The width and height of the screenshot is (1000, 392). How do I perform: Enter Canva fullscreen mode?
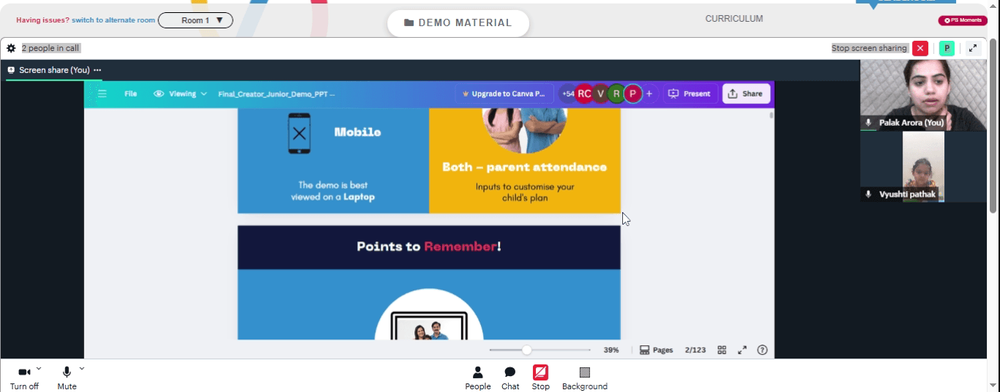742,350
